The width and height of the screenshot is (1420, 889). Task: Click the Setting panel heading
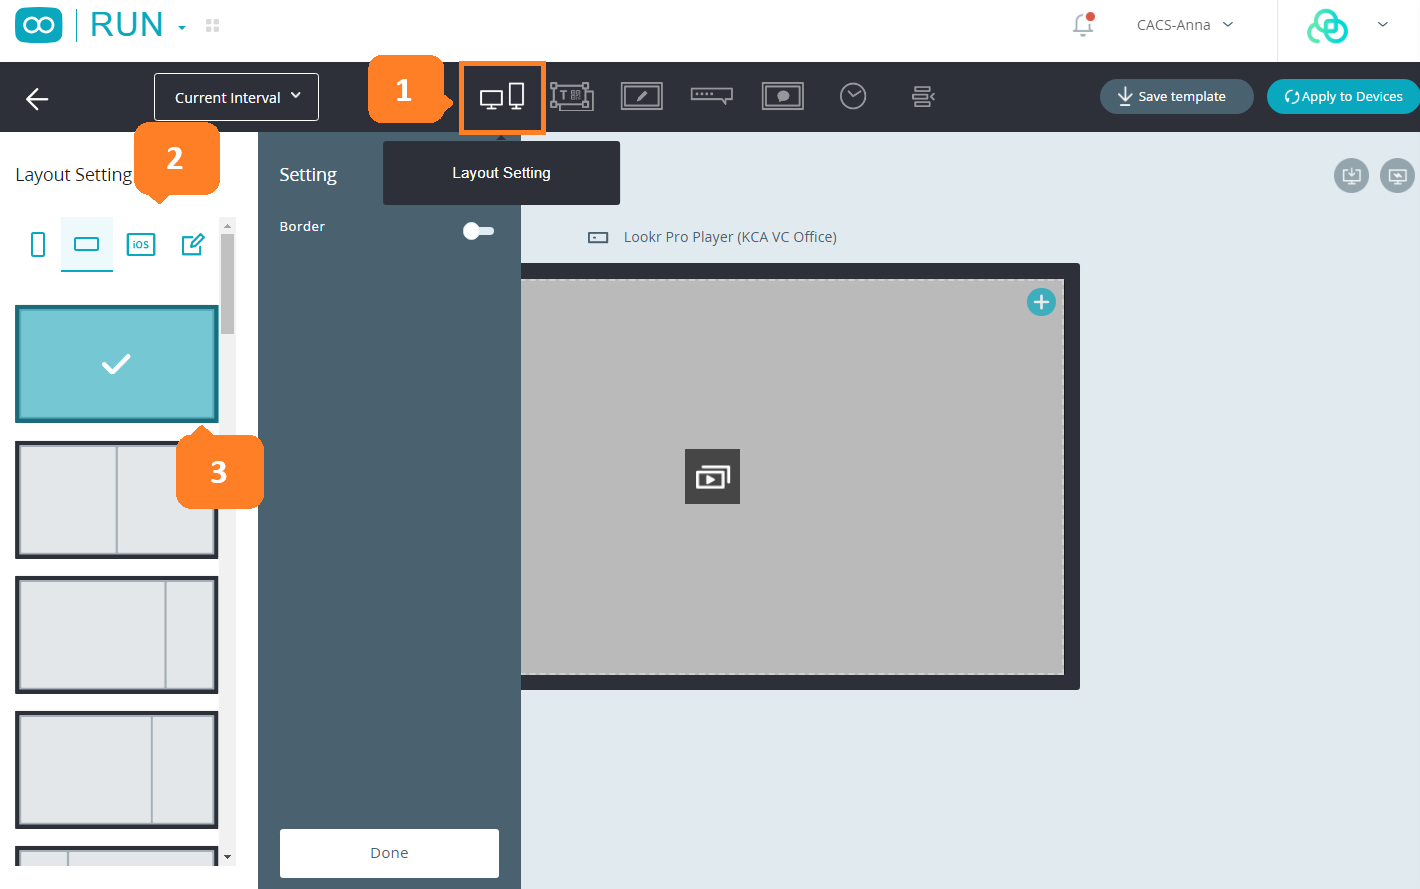tap(308, 175)
